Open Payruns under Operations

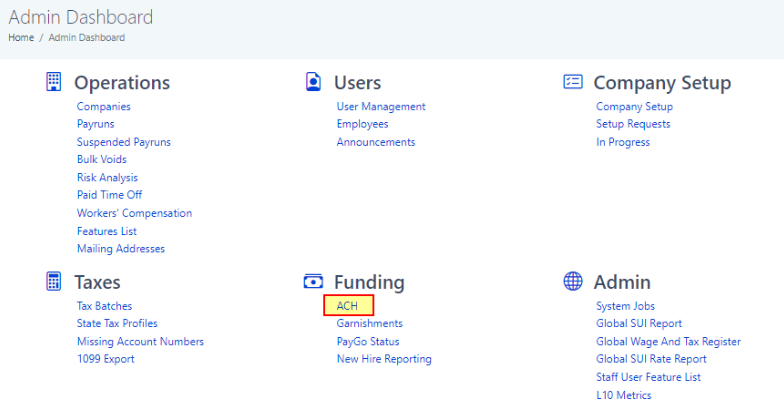point(96,124)
